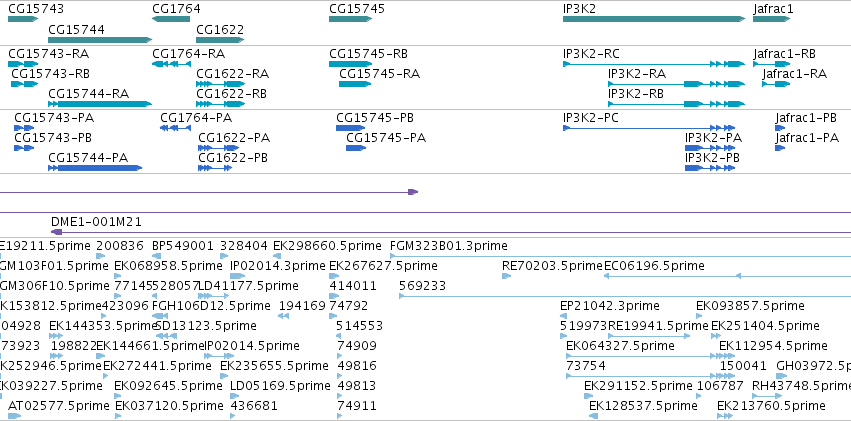Select the 569233 EST label
851x421 pixels.
(422, 285)
